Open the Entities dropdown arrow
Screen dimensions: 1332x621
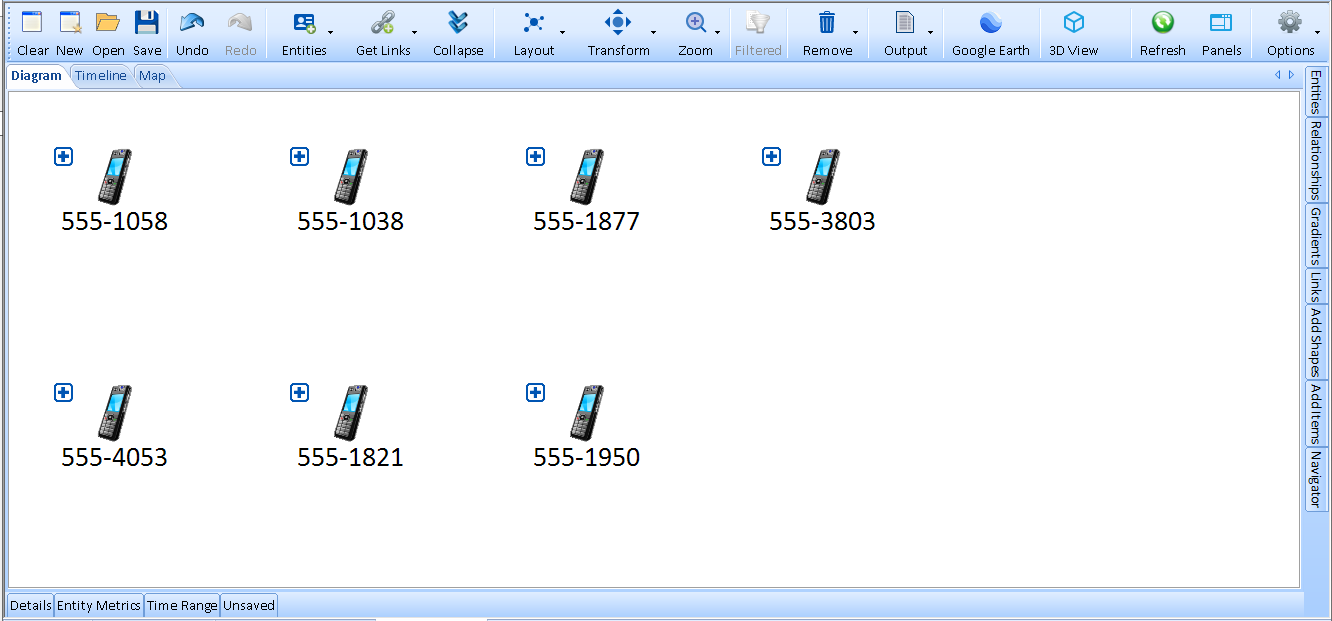click(331, 33)
